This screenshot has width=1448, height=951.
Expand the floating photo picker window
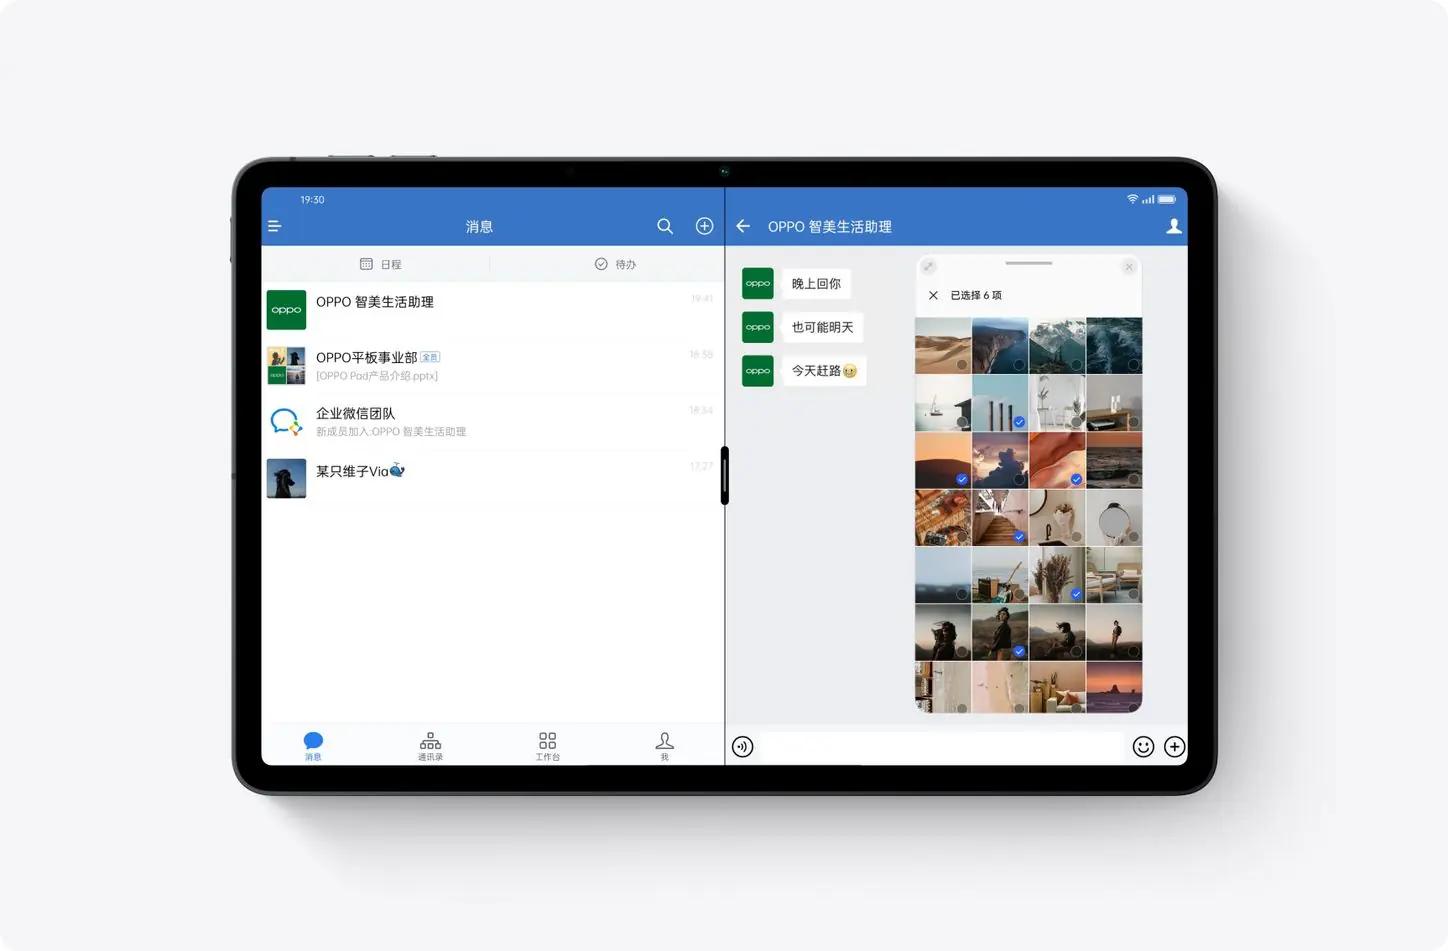(928, 267)
